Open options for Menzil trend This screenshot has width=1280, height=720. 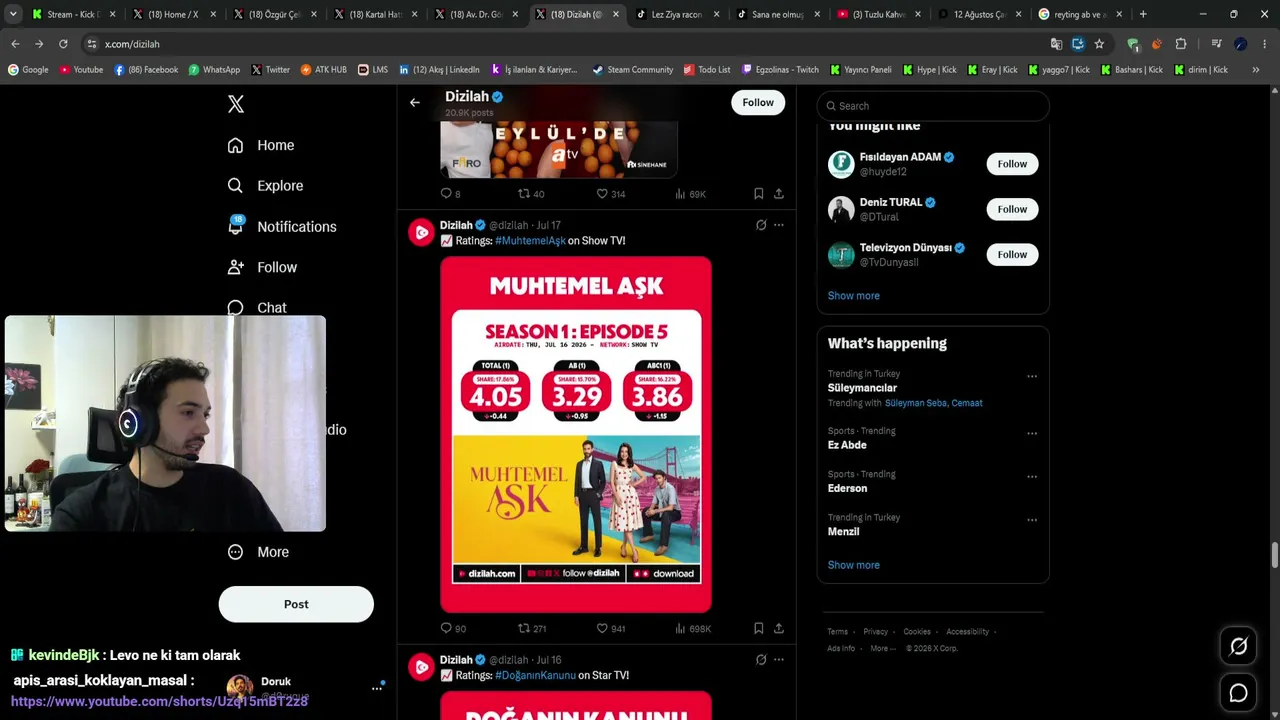(x=1032, y=520)
